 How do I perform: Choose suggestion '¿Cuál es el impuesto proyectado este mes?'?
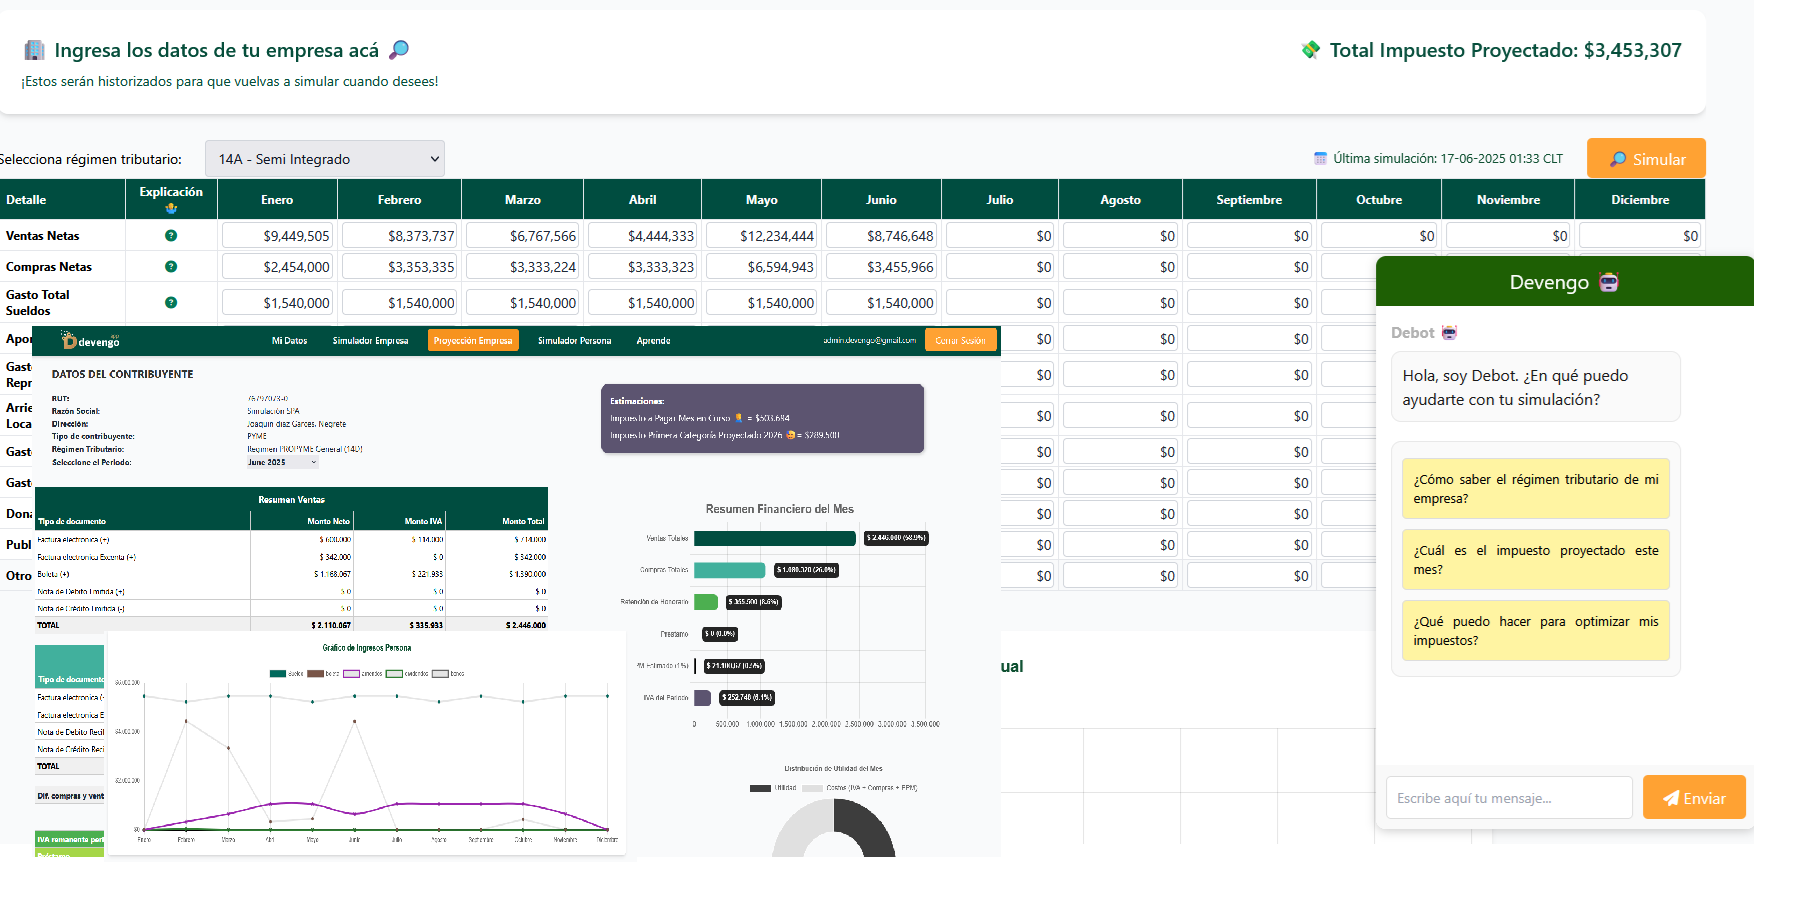[1535, 560]
